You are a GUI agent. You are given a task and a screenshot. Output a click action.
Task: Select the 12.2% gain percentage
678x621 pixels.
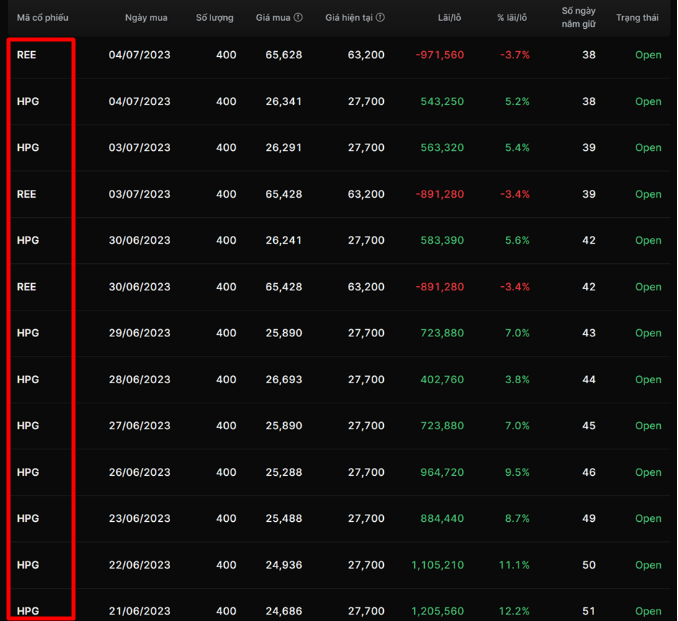[514, 611]
